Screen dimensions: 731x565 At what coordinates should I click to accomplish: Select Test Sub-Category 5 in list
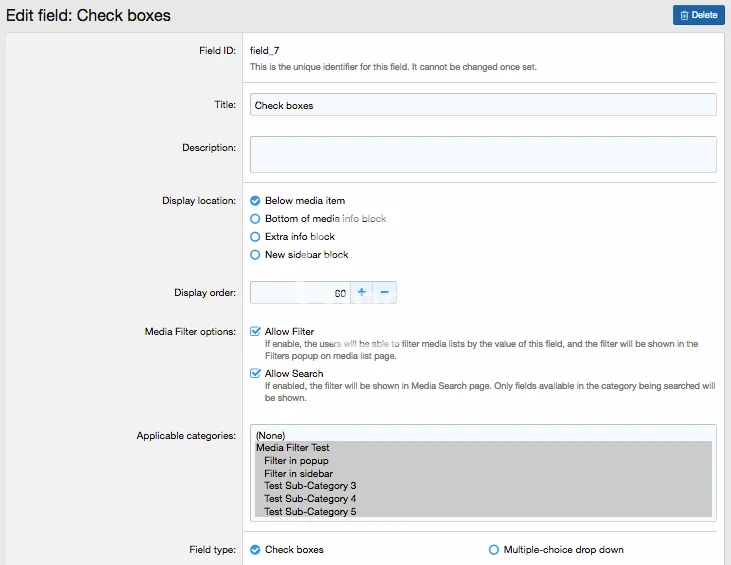point(310,512)
